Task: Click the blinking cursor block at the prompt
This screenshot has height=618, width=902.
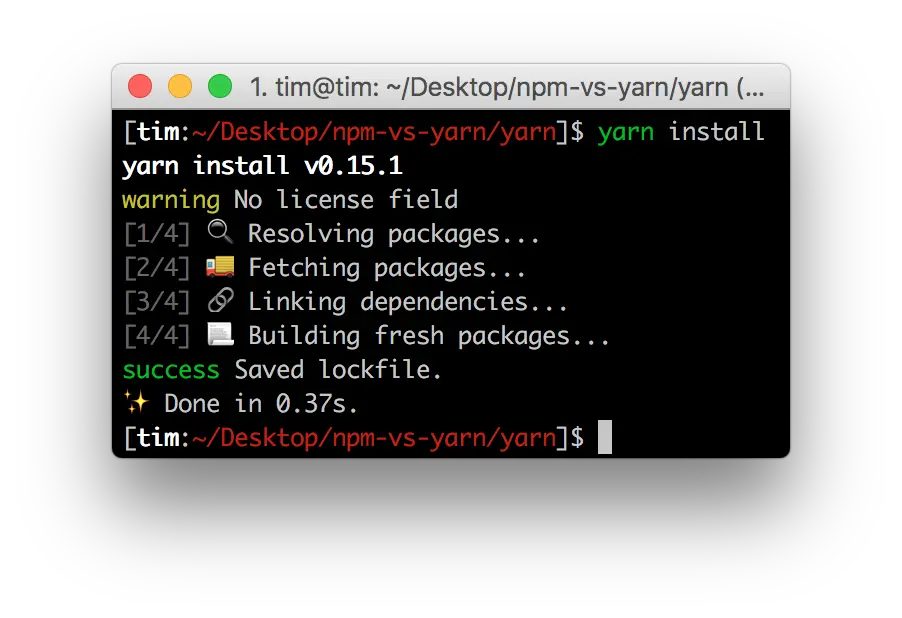Action: [605, 437]
